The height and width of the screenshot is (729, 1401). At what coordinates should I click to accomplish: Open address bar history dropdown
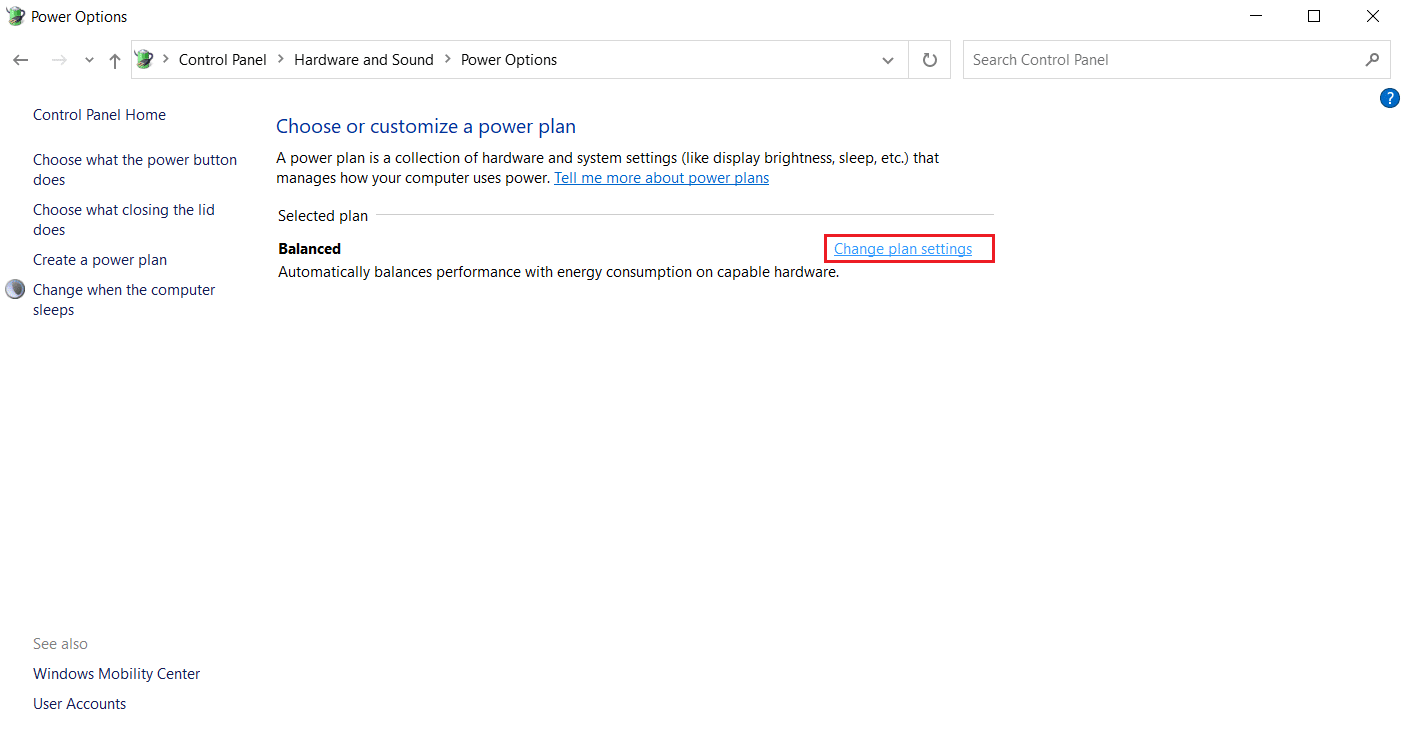[888, 60]
